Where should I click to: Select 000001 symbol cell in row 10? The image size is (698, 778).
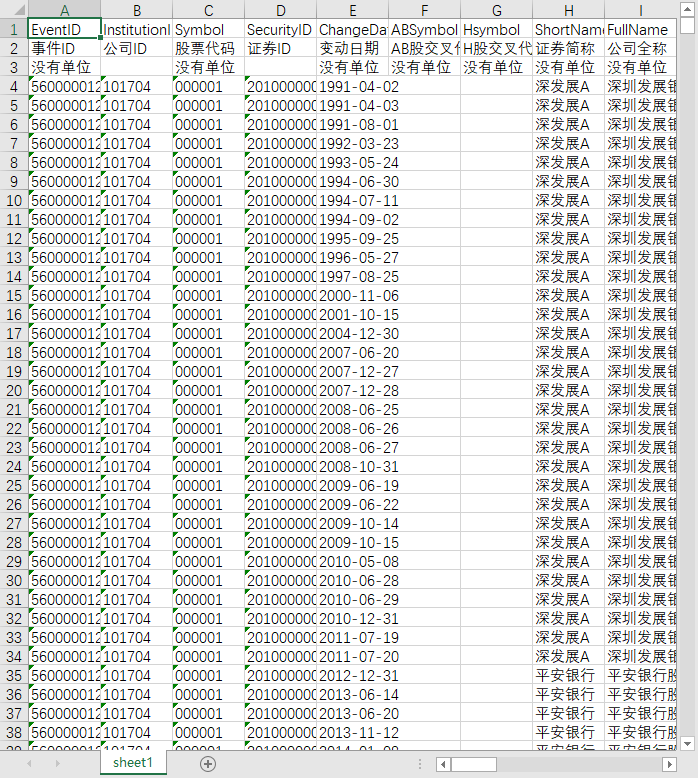coord(208,200)
